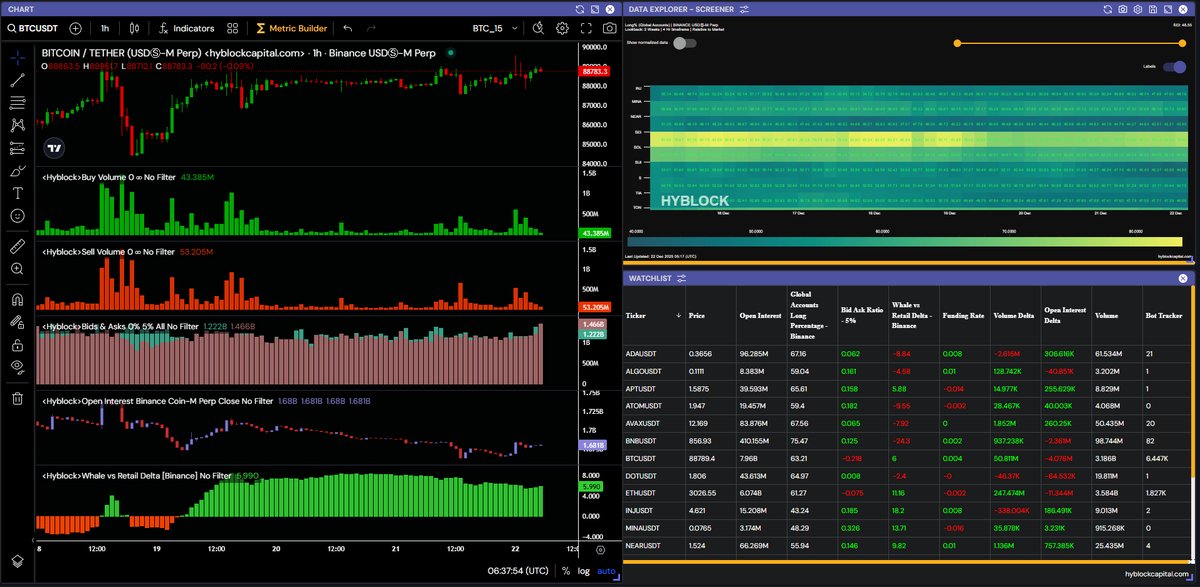Select the ruler measure tool
This screenshot has width=1200, height=587.
tap(17, 246)
